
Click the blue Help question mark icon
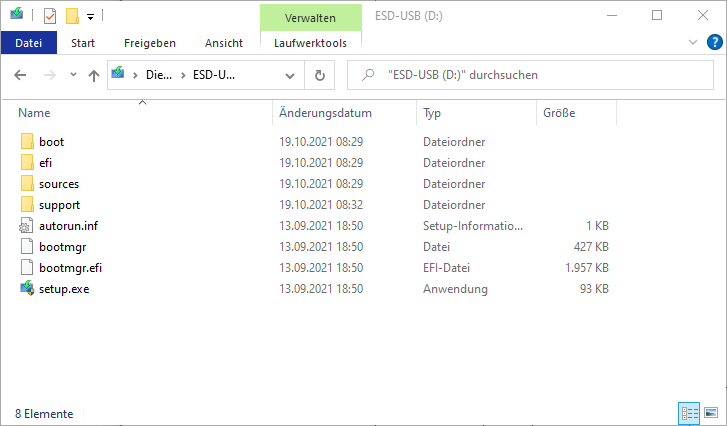pos(715,42)
